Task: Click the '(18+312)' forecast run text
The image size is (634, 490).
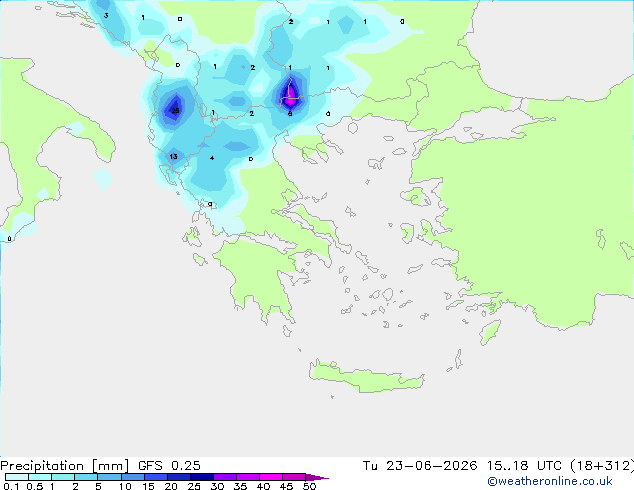Action: pyautogui.click(x=602, y=466)
